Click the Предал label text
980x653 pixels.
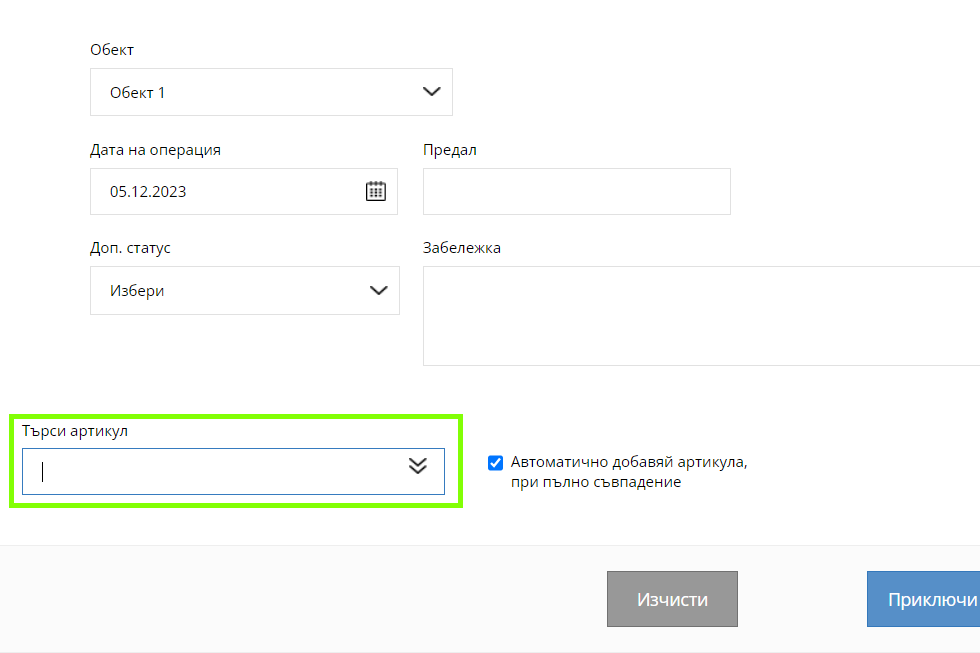pos(450,150)
